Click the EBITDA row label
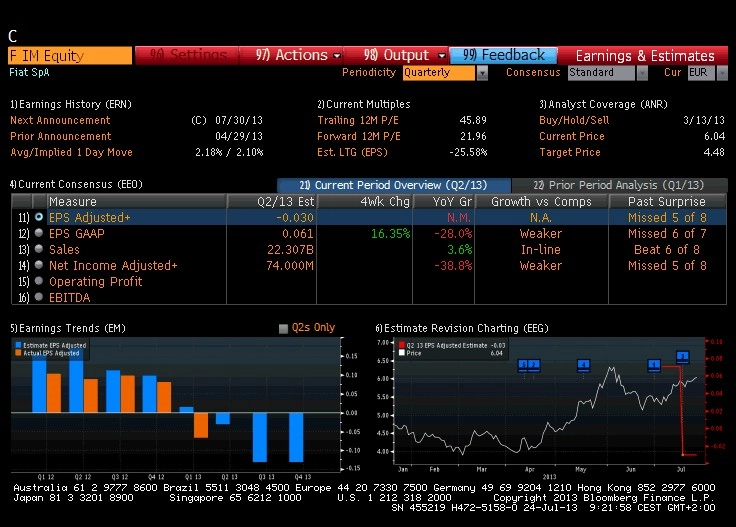The image size is (736, 527). point(69,298)
